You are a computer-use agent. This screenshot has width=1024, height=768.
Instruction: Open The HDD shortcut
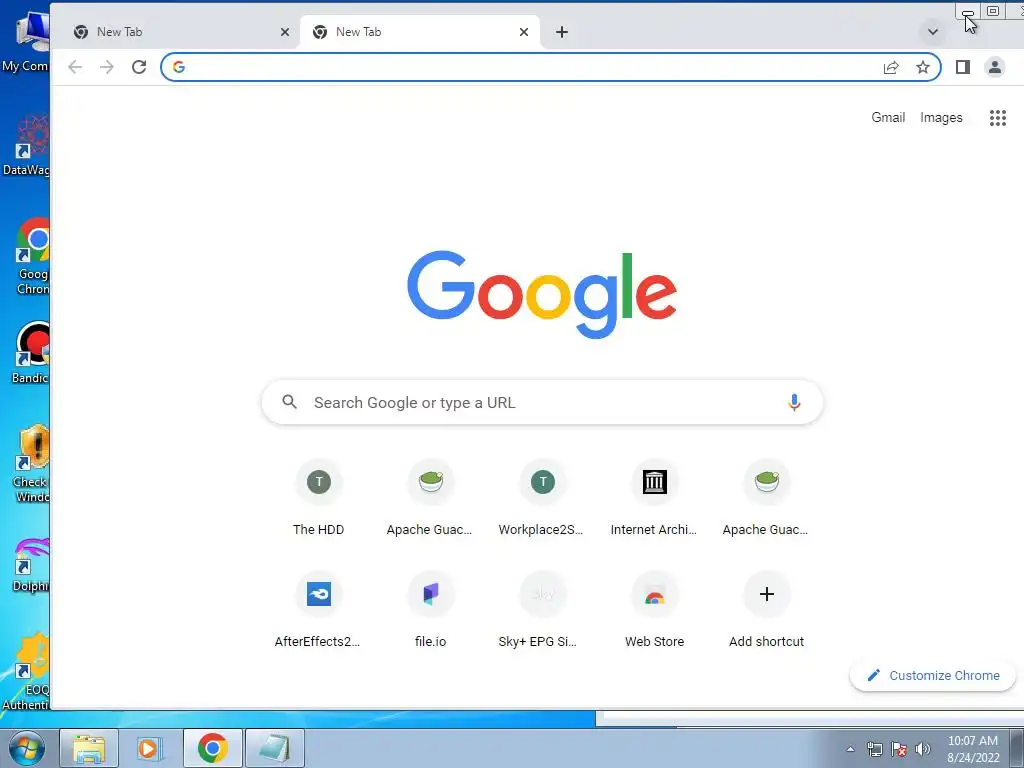click(x=319, y=498)
